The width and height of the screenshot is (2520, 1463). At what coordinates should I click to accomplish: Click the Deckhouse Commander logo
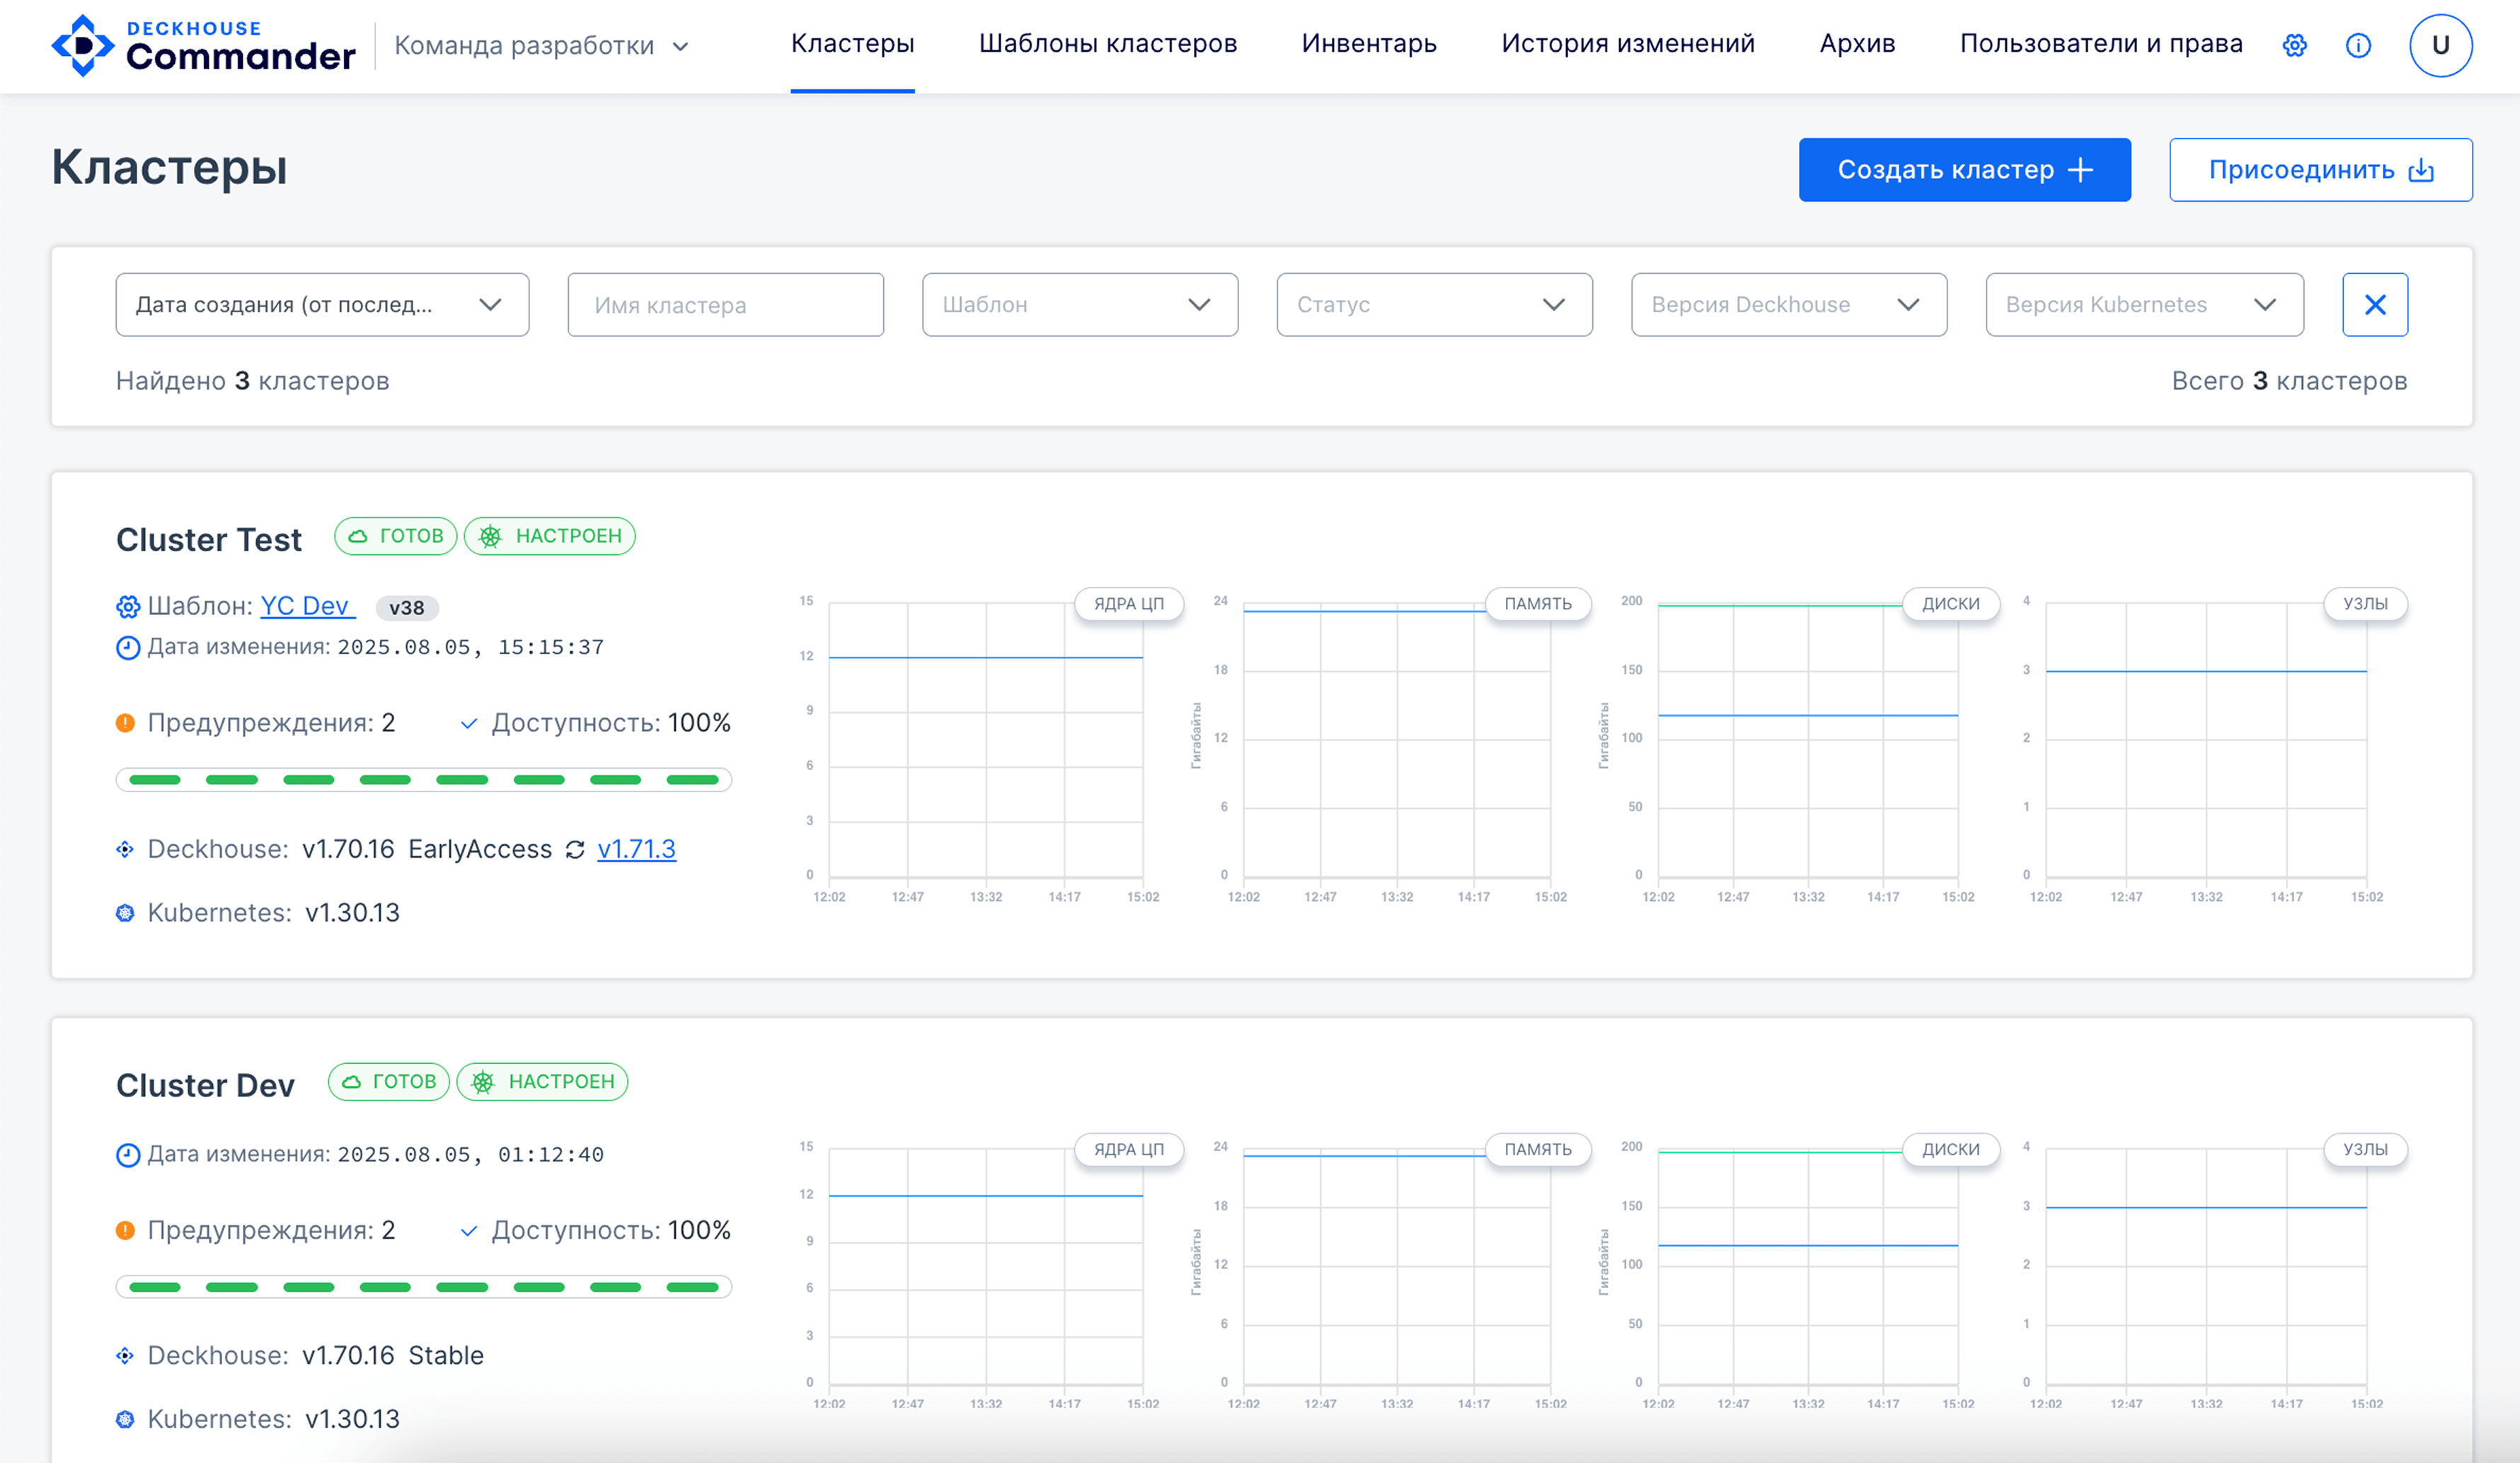(x=203, y=45)
